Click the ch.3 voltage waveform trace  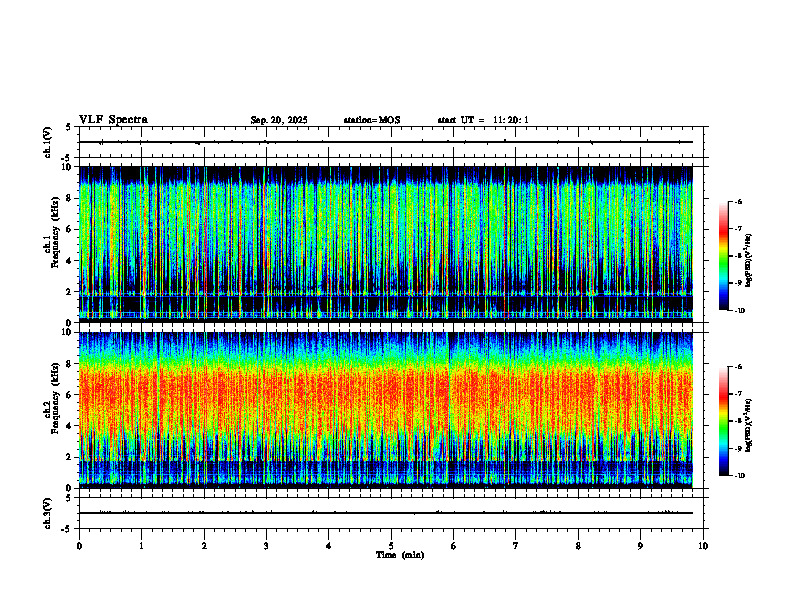tap(386, 513)
